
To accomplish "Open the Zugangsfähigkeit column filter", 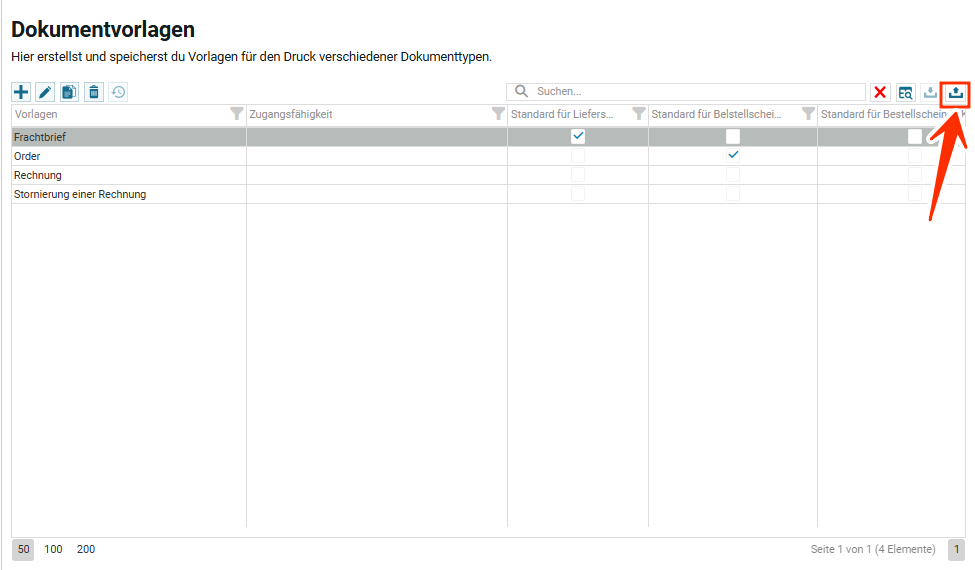I will [498, 114].
